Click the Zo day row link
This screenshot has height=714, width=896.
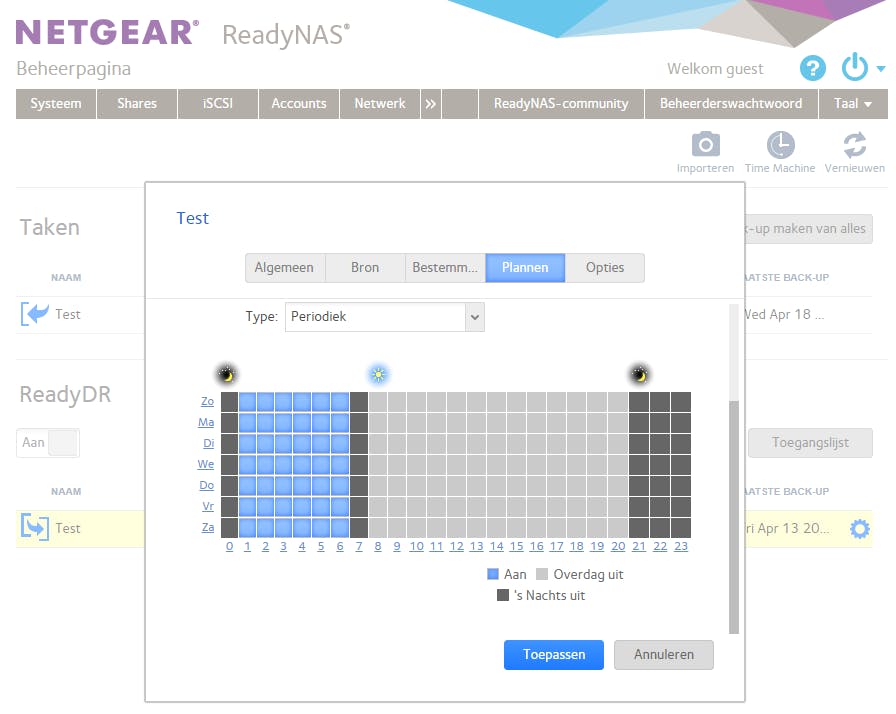point(207,402)
